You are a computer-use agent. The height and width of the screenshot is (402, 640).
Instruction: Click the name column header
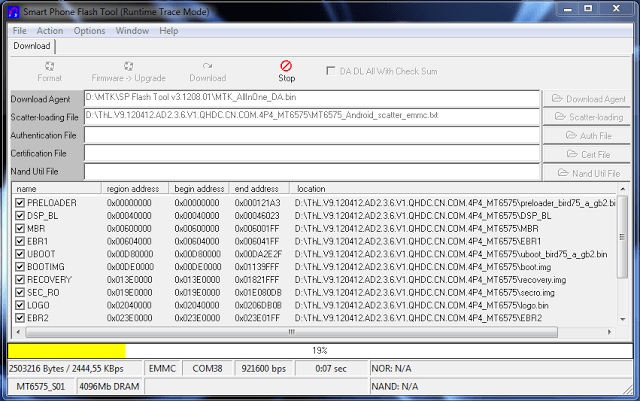(57, 189)
